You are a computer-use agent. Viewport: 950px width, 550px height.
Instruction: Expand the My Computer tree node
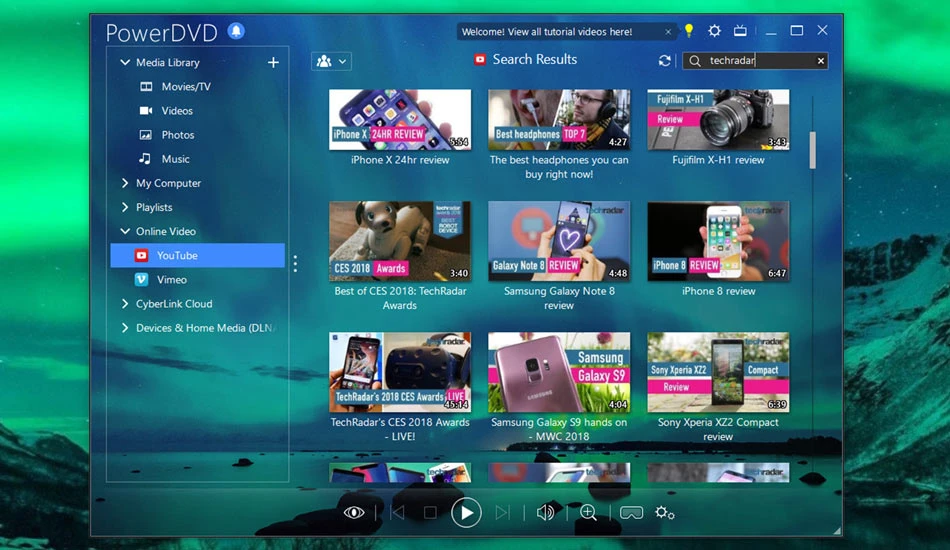(x=125, y=183)
